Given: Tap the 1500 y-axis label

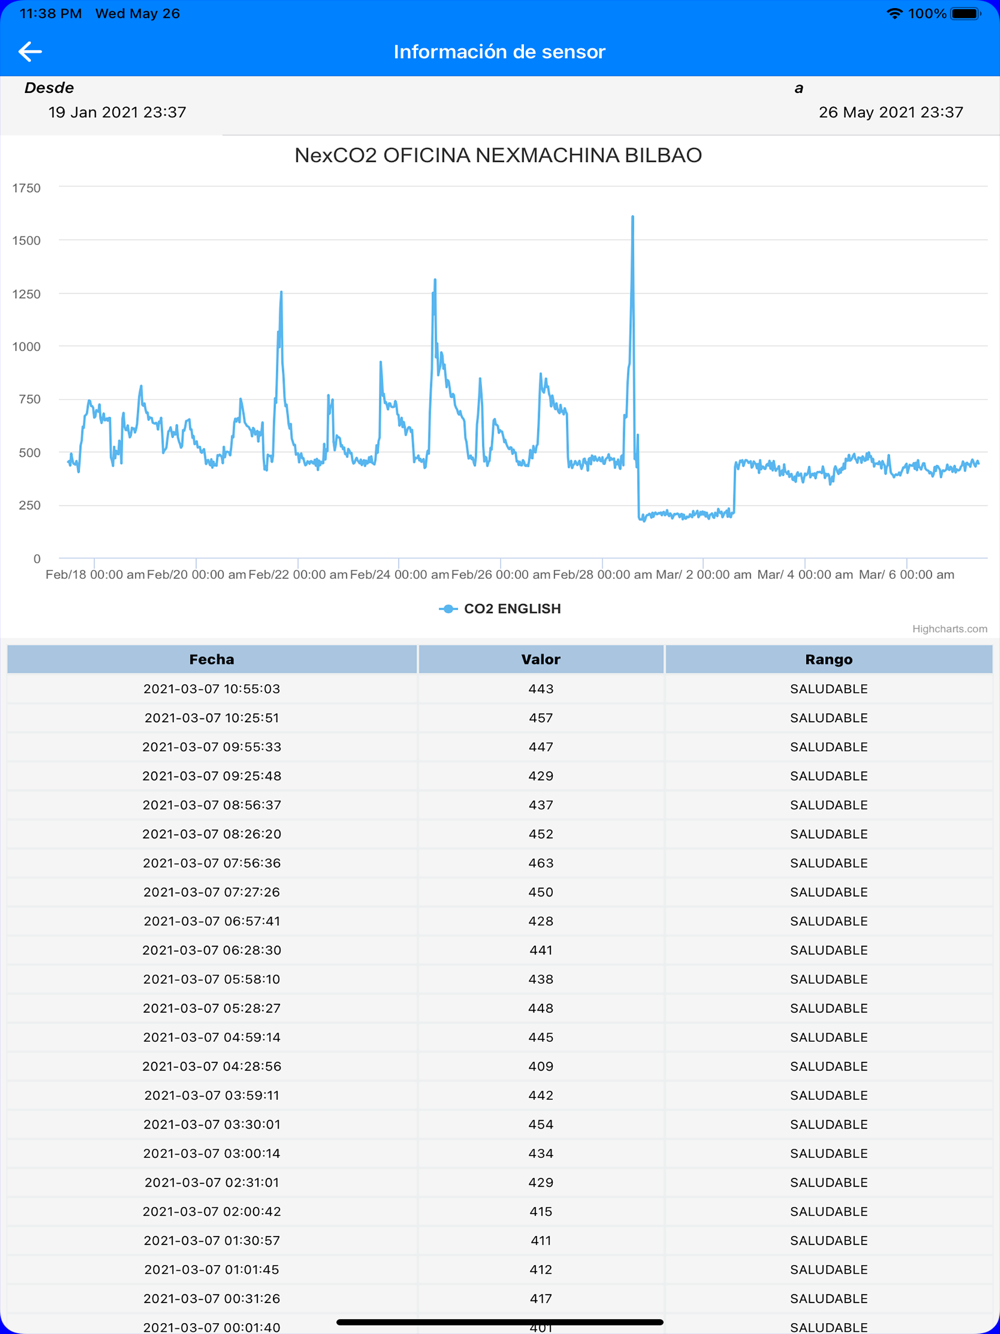Looking at the screenshot, I should pyautogui.click(x=26, y=241).
